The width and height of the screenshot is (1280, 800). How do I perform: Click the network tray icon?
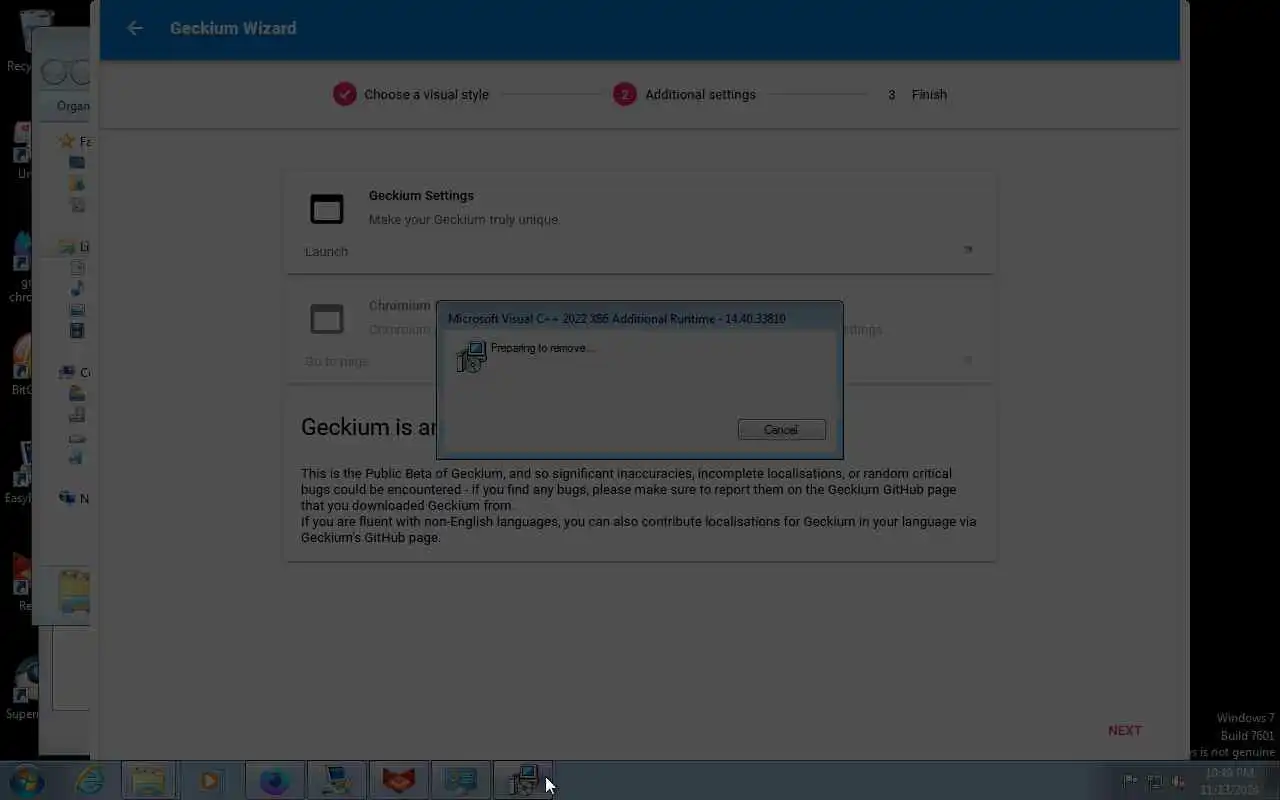click(1155, 781)
